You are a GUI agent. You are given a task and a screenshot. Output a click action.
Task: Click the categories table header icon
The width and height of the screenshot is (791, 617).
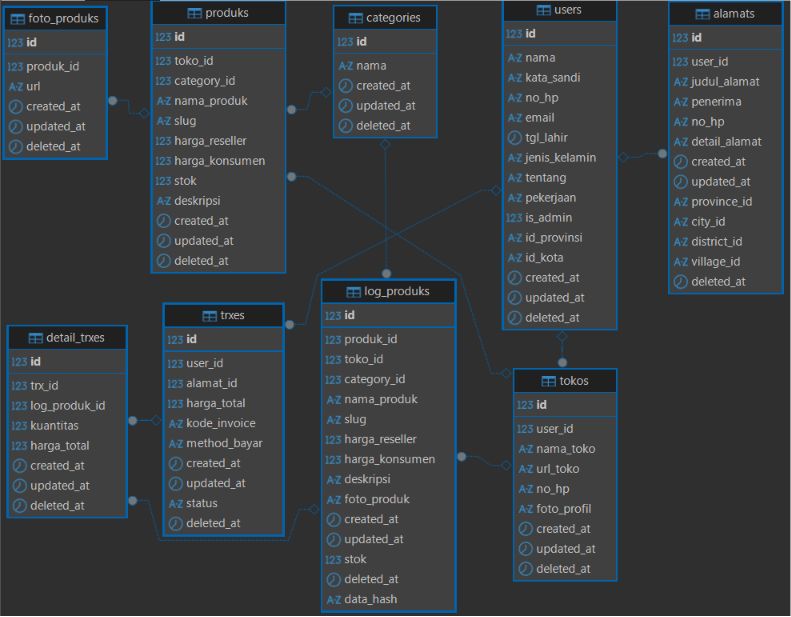(x=355, y=18)
